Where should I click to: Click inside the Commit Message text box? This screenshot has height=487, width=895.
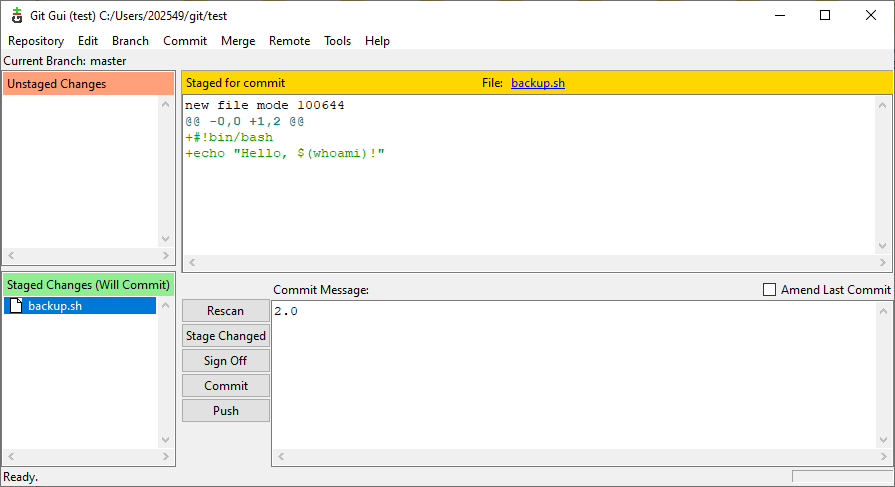pos(574,375)
